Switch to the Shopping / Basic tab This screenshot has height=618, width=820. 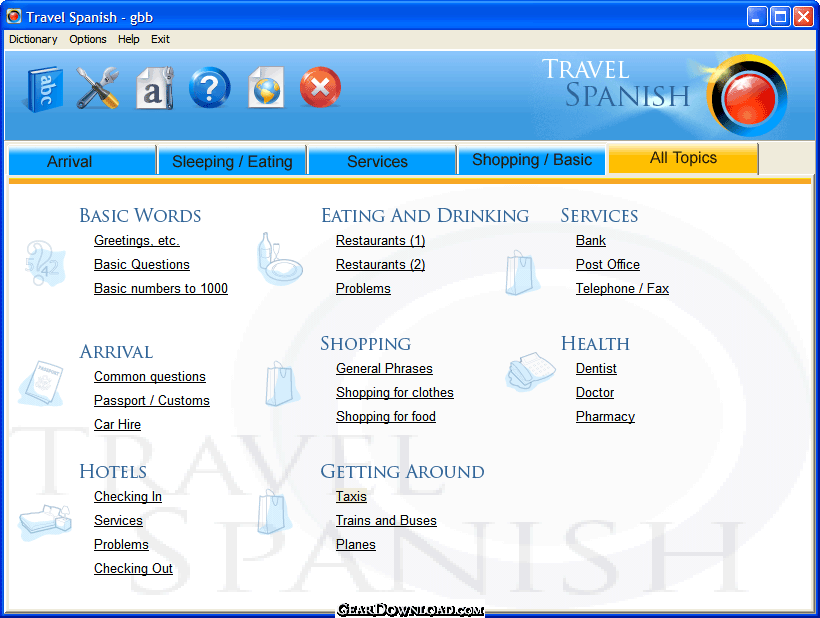click(532, 159)
